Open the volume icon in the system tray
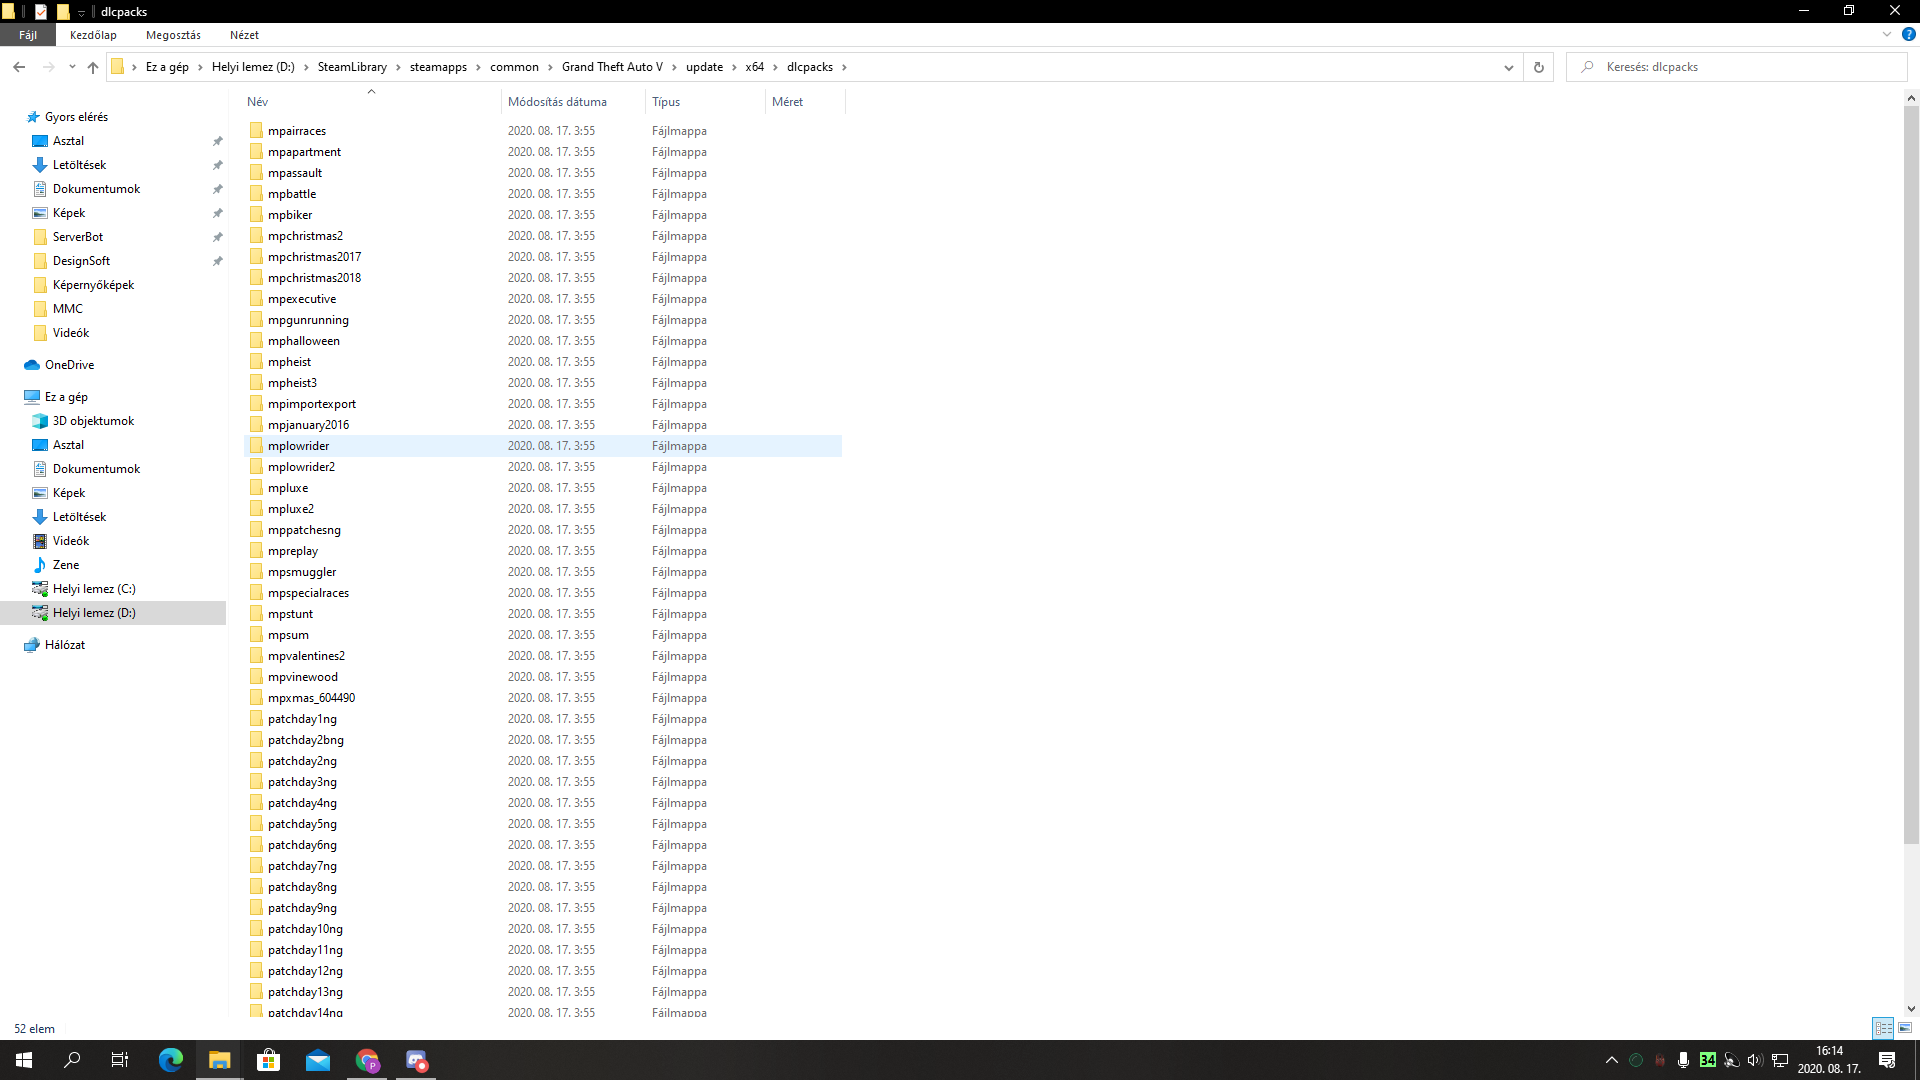This screenshot has width=1920, height=1080. [1754, 1061]
